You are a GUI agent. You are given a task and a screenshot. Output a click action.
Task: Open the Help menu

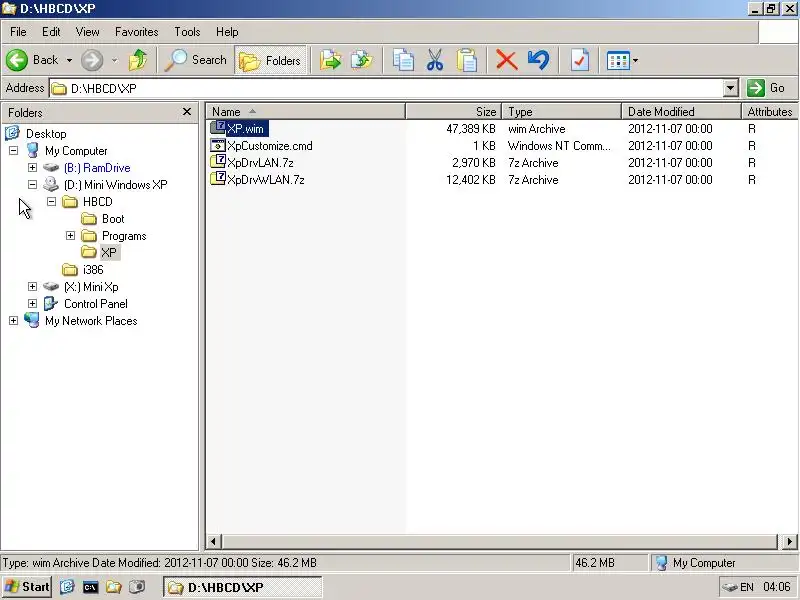227,32
